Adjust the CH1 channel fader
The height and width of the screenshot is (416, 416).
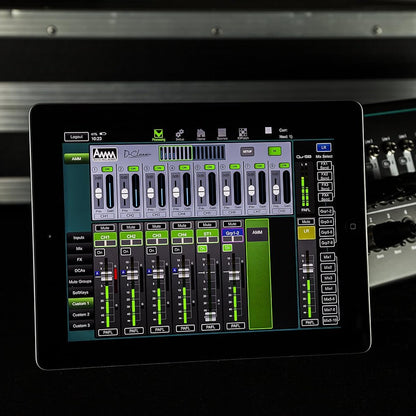point(107,277)
